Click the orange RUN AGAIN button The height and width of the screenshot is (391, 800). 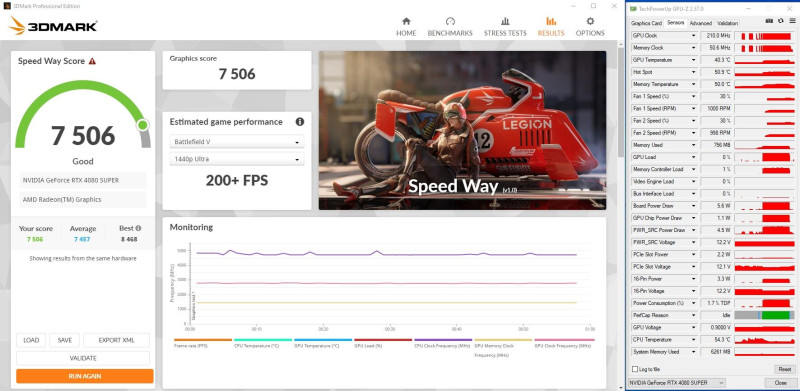[85, 376]
